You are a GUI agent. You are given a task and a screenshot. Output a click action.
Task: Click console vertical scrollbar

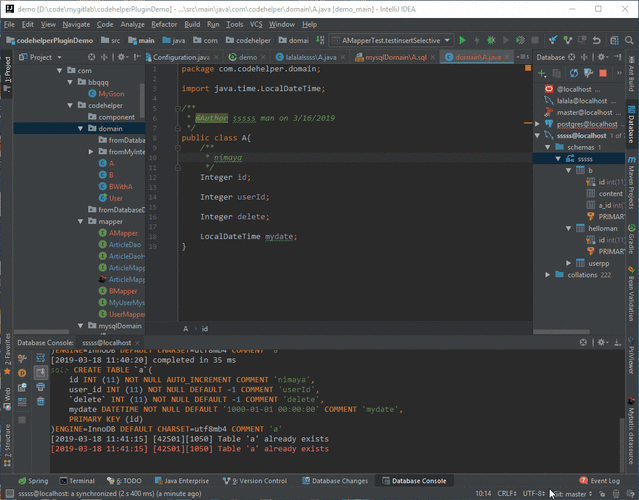[x=621, y=444]
